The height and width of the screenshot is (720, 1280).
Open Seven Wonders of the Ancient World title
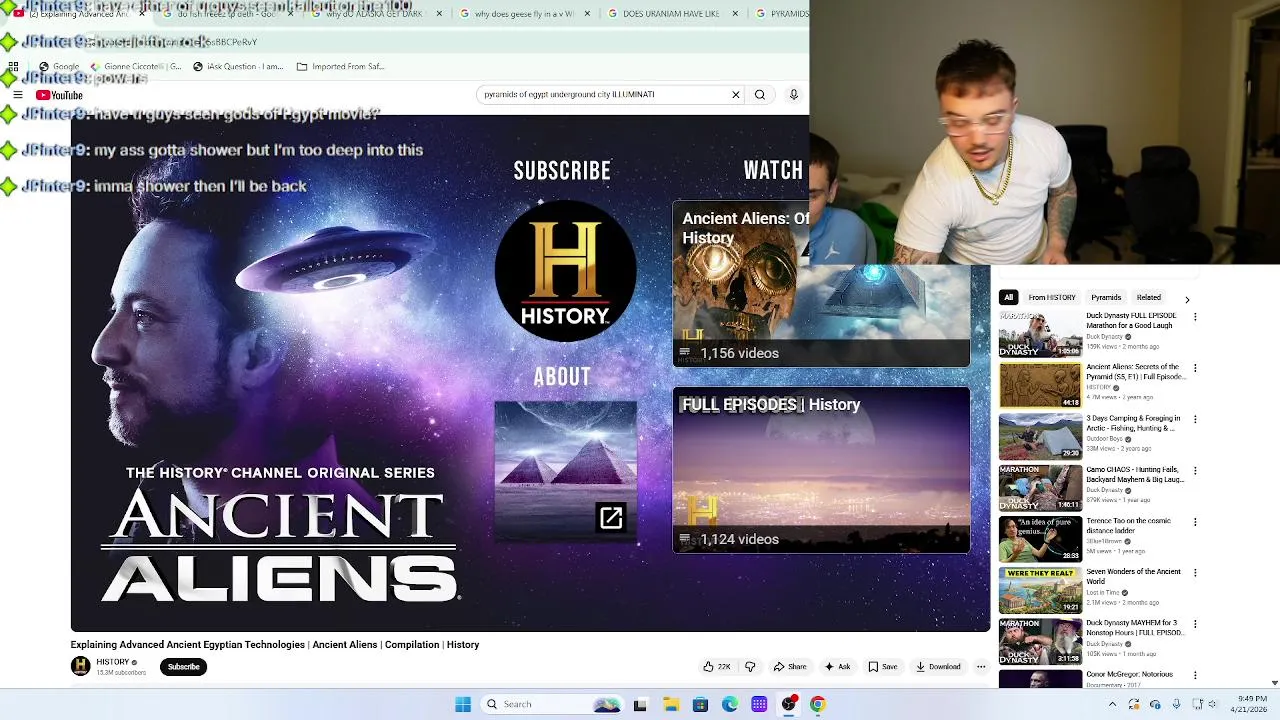pos(1133,577)
